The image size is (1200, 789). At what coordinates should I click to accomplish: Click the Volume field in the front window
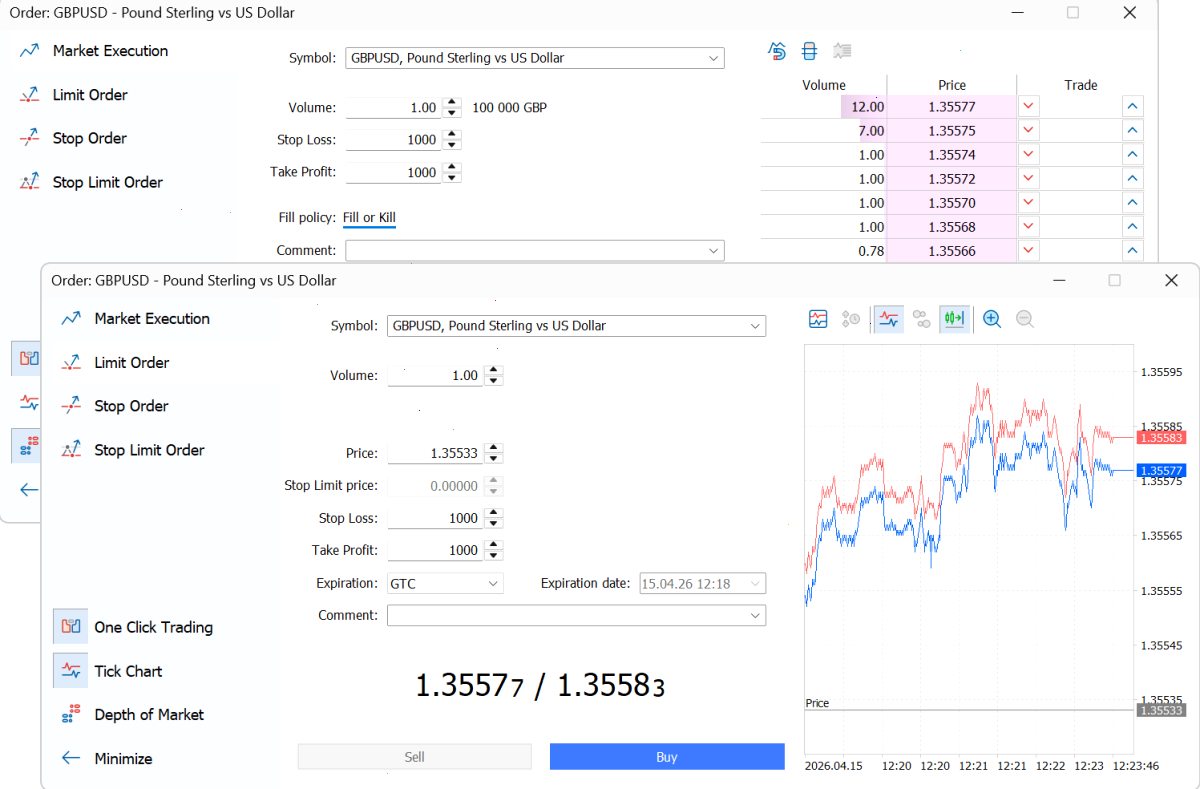tap(434, 376)
